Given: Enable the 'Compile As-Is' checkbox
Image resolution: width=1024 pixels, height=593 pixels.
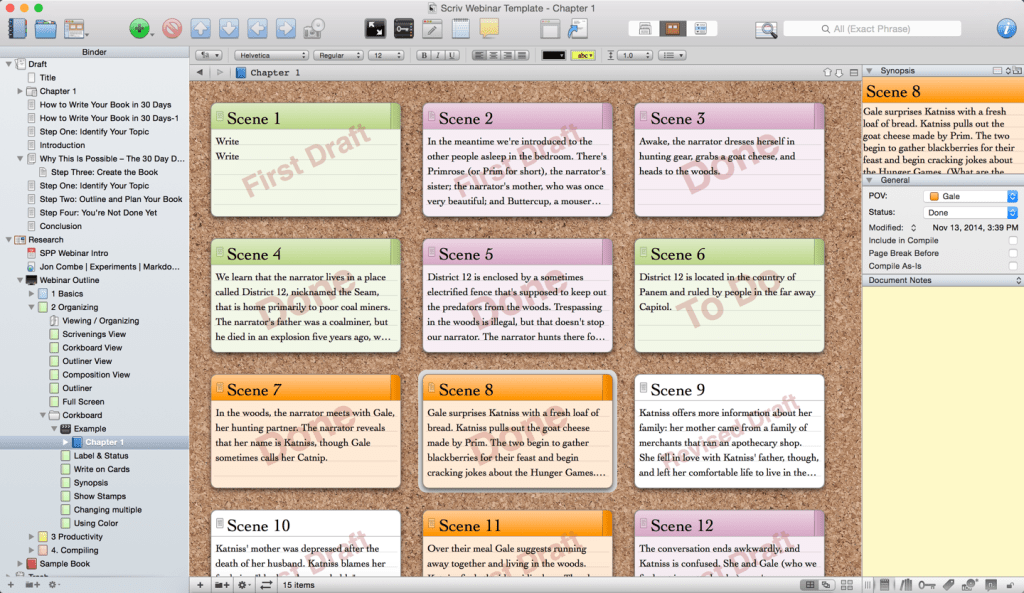Looking at the screenshot, I should click(1013, 265).
